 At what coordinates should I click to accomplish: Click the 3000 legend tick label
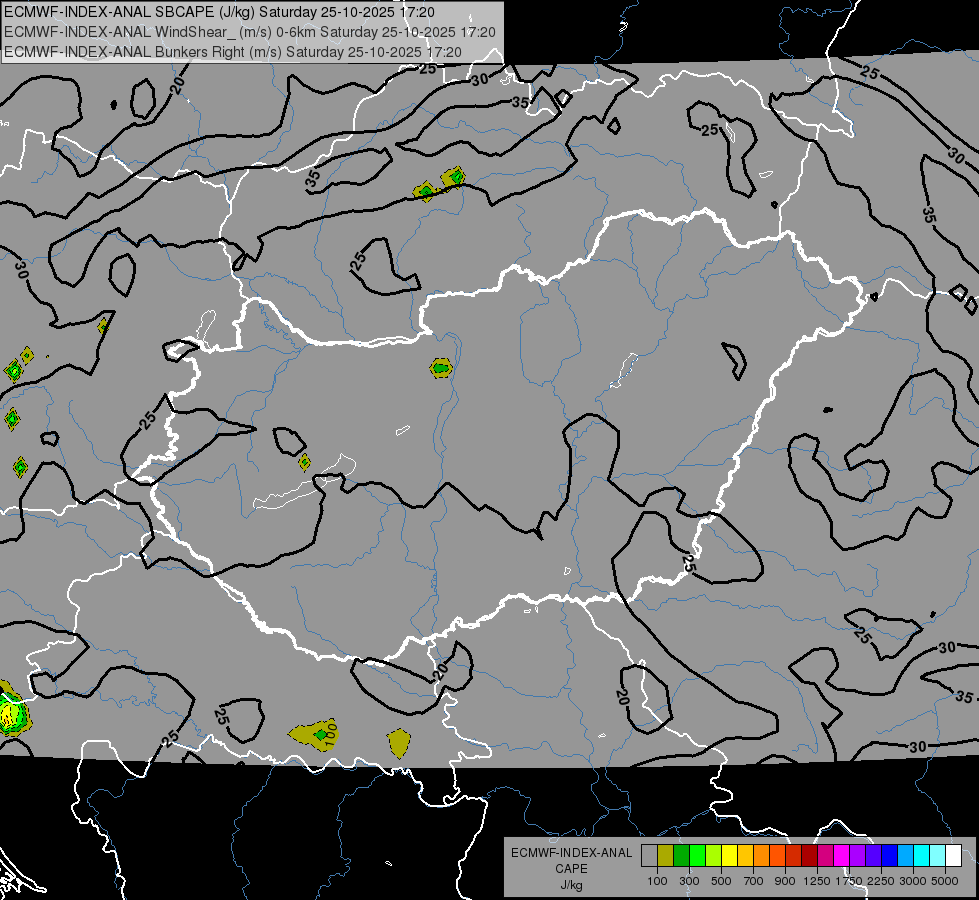click(x=913, y=881)
